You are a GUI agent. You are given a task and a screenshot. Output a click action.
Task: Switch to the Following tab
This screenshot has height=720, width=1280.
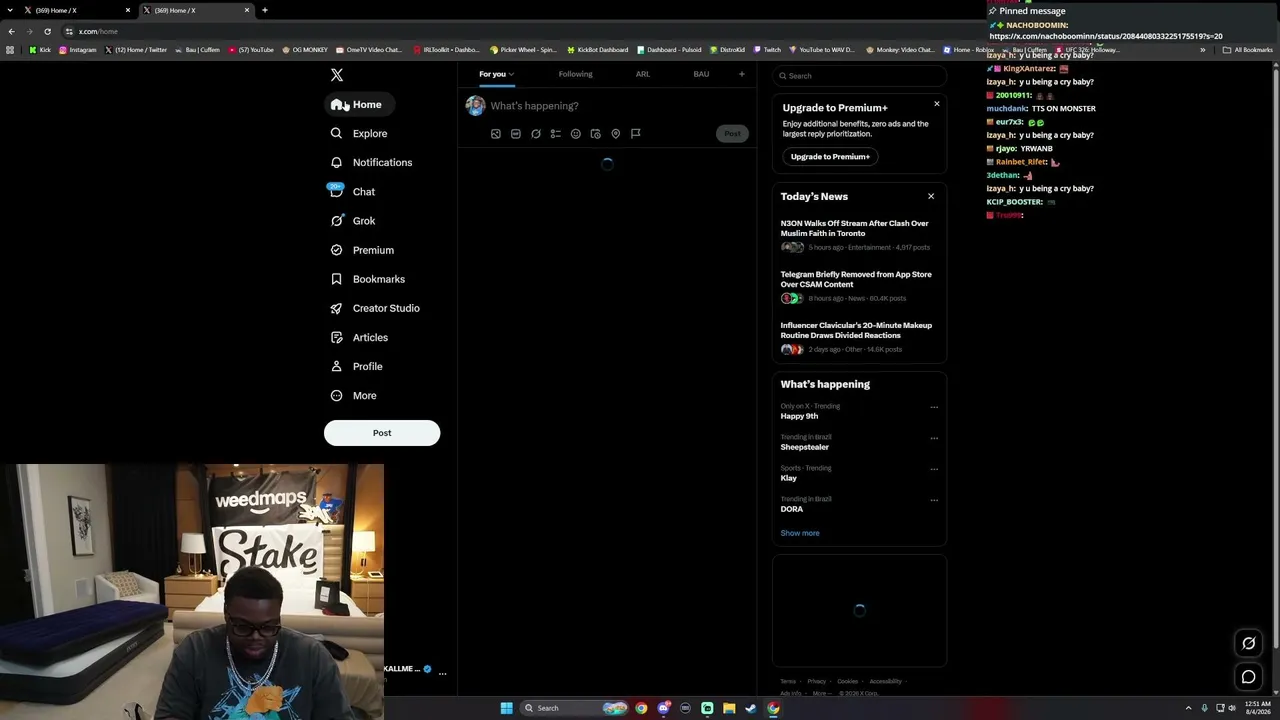(x=575, y=74)
